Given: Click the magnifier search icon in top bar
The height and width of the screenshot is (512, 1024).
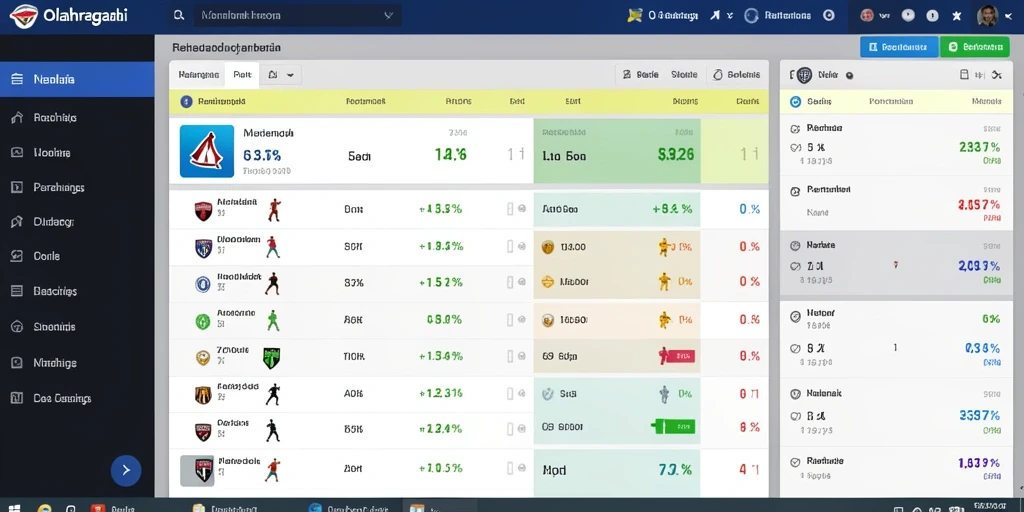Looking at the screenshot, I should (178, 15).
